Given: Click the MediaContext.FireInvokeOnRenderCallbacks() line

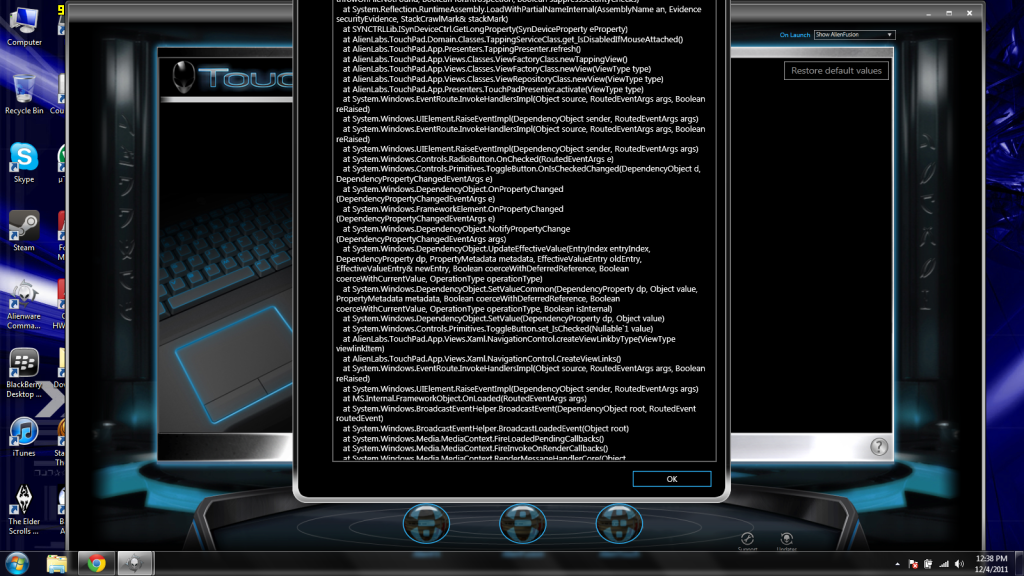Looking at the screenshot, I should pyautogui.click(x=475, y=448).
